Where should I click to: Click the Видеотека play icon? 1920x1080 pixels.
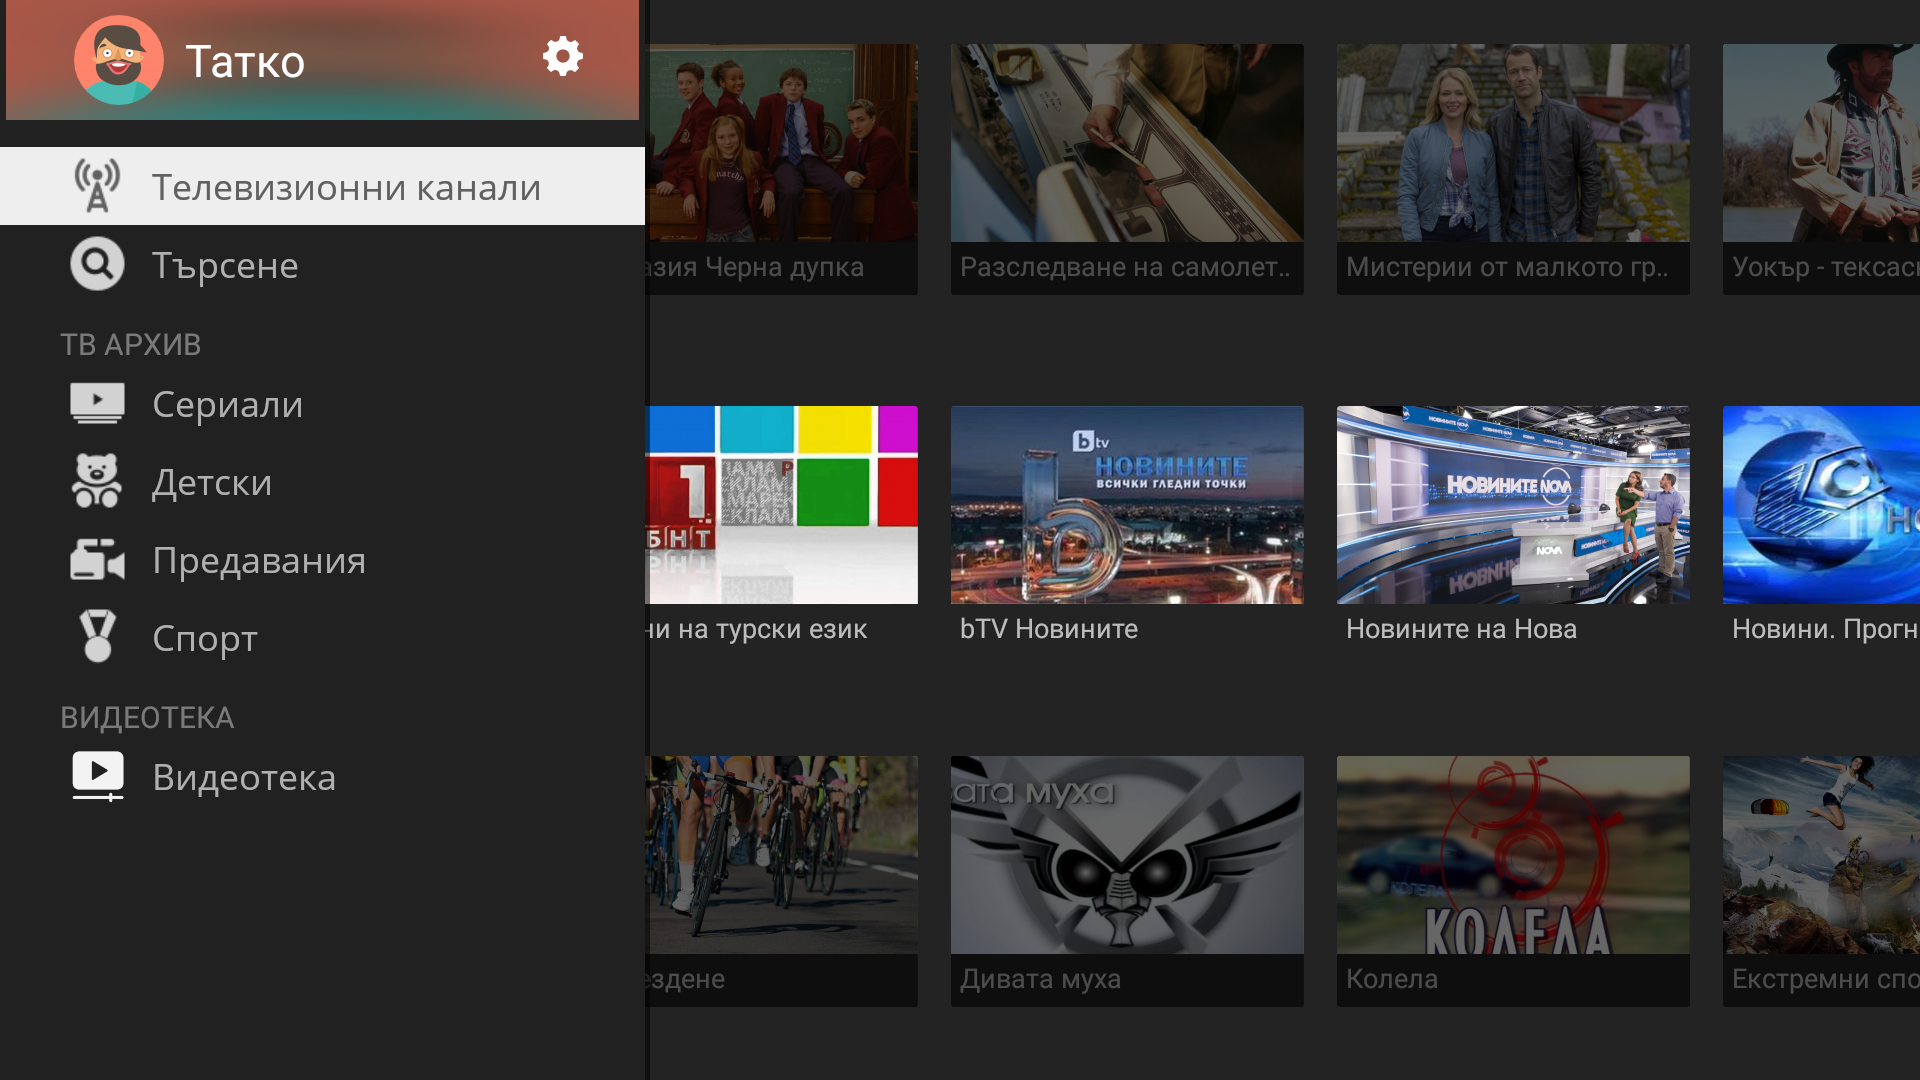tap(97, 776)
